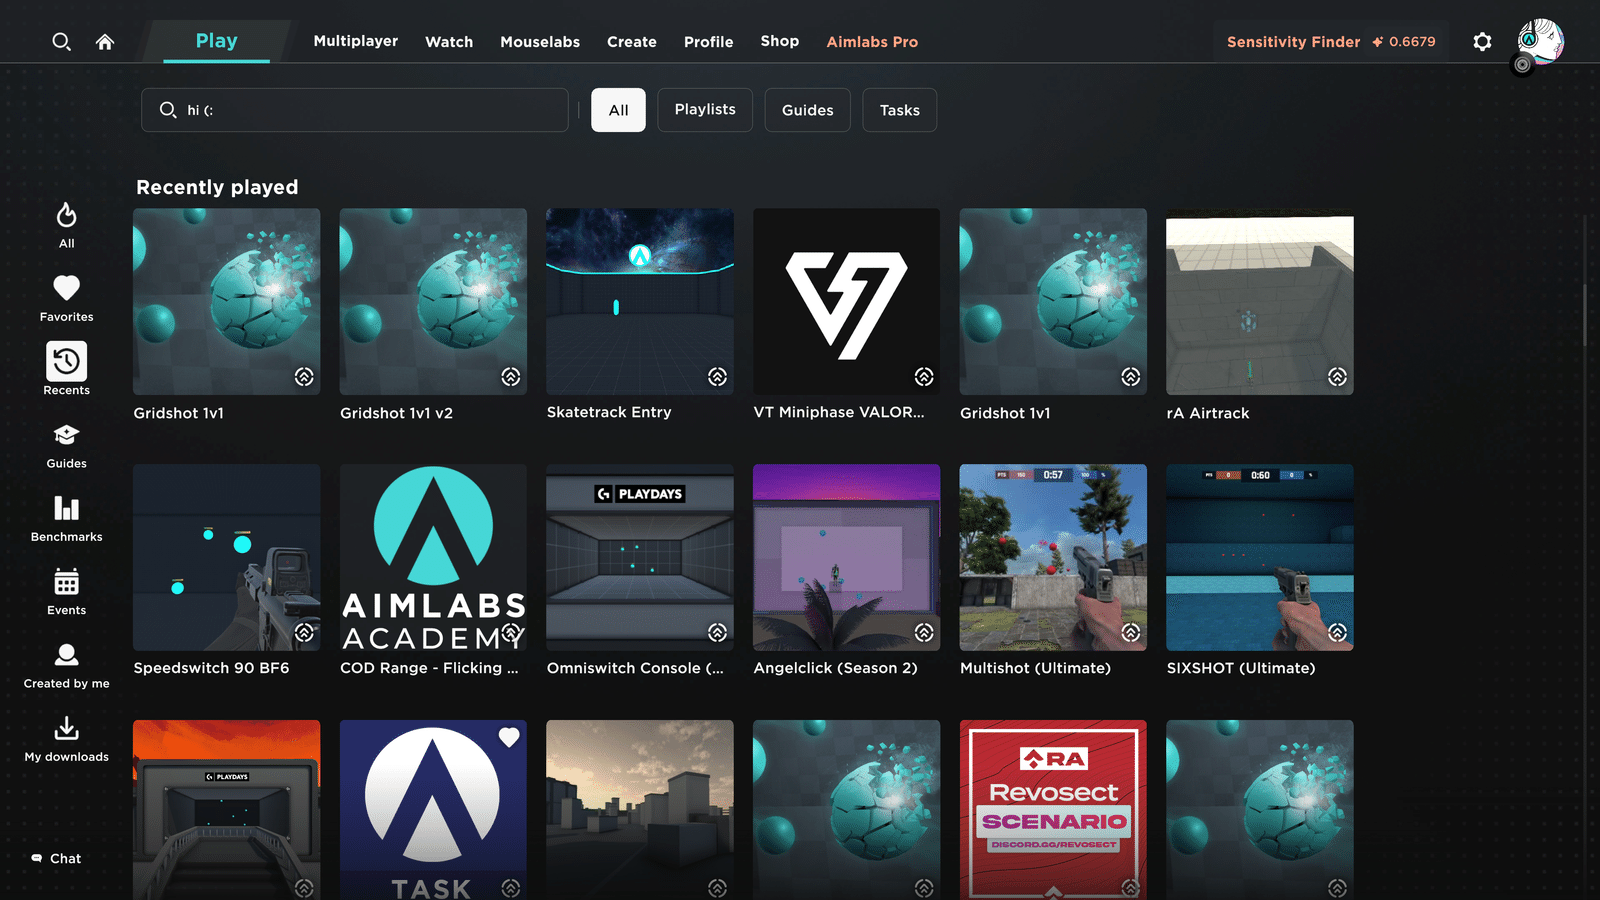Viewport: 1600px width, 900px height.
Task: Go to the Profile tab
Action: (709, 42)
